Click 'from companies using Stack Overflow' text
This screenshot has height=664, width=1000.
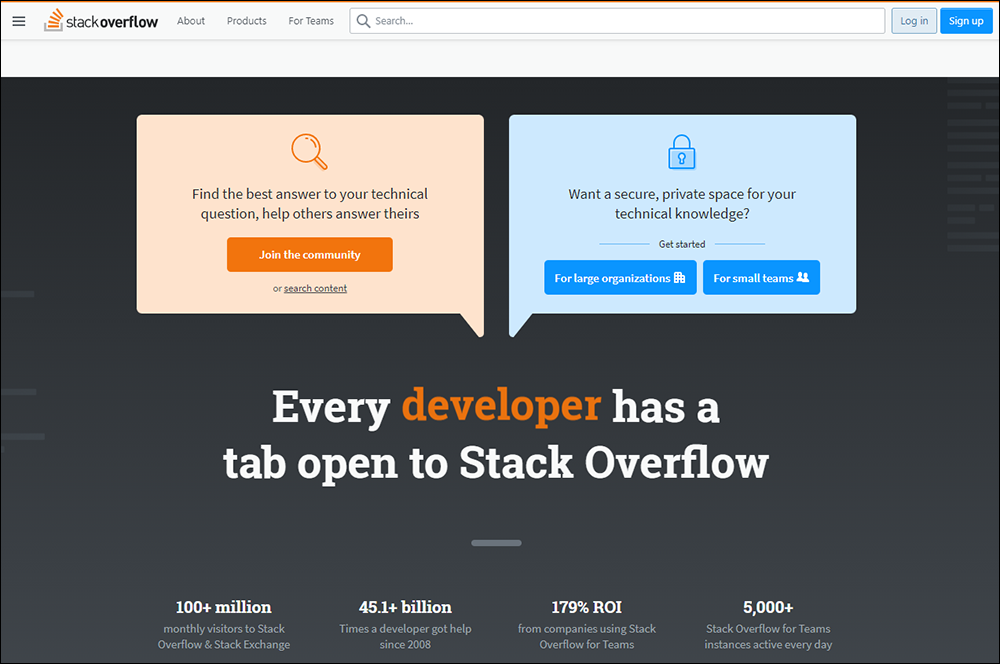click(x=587, y=637)
